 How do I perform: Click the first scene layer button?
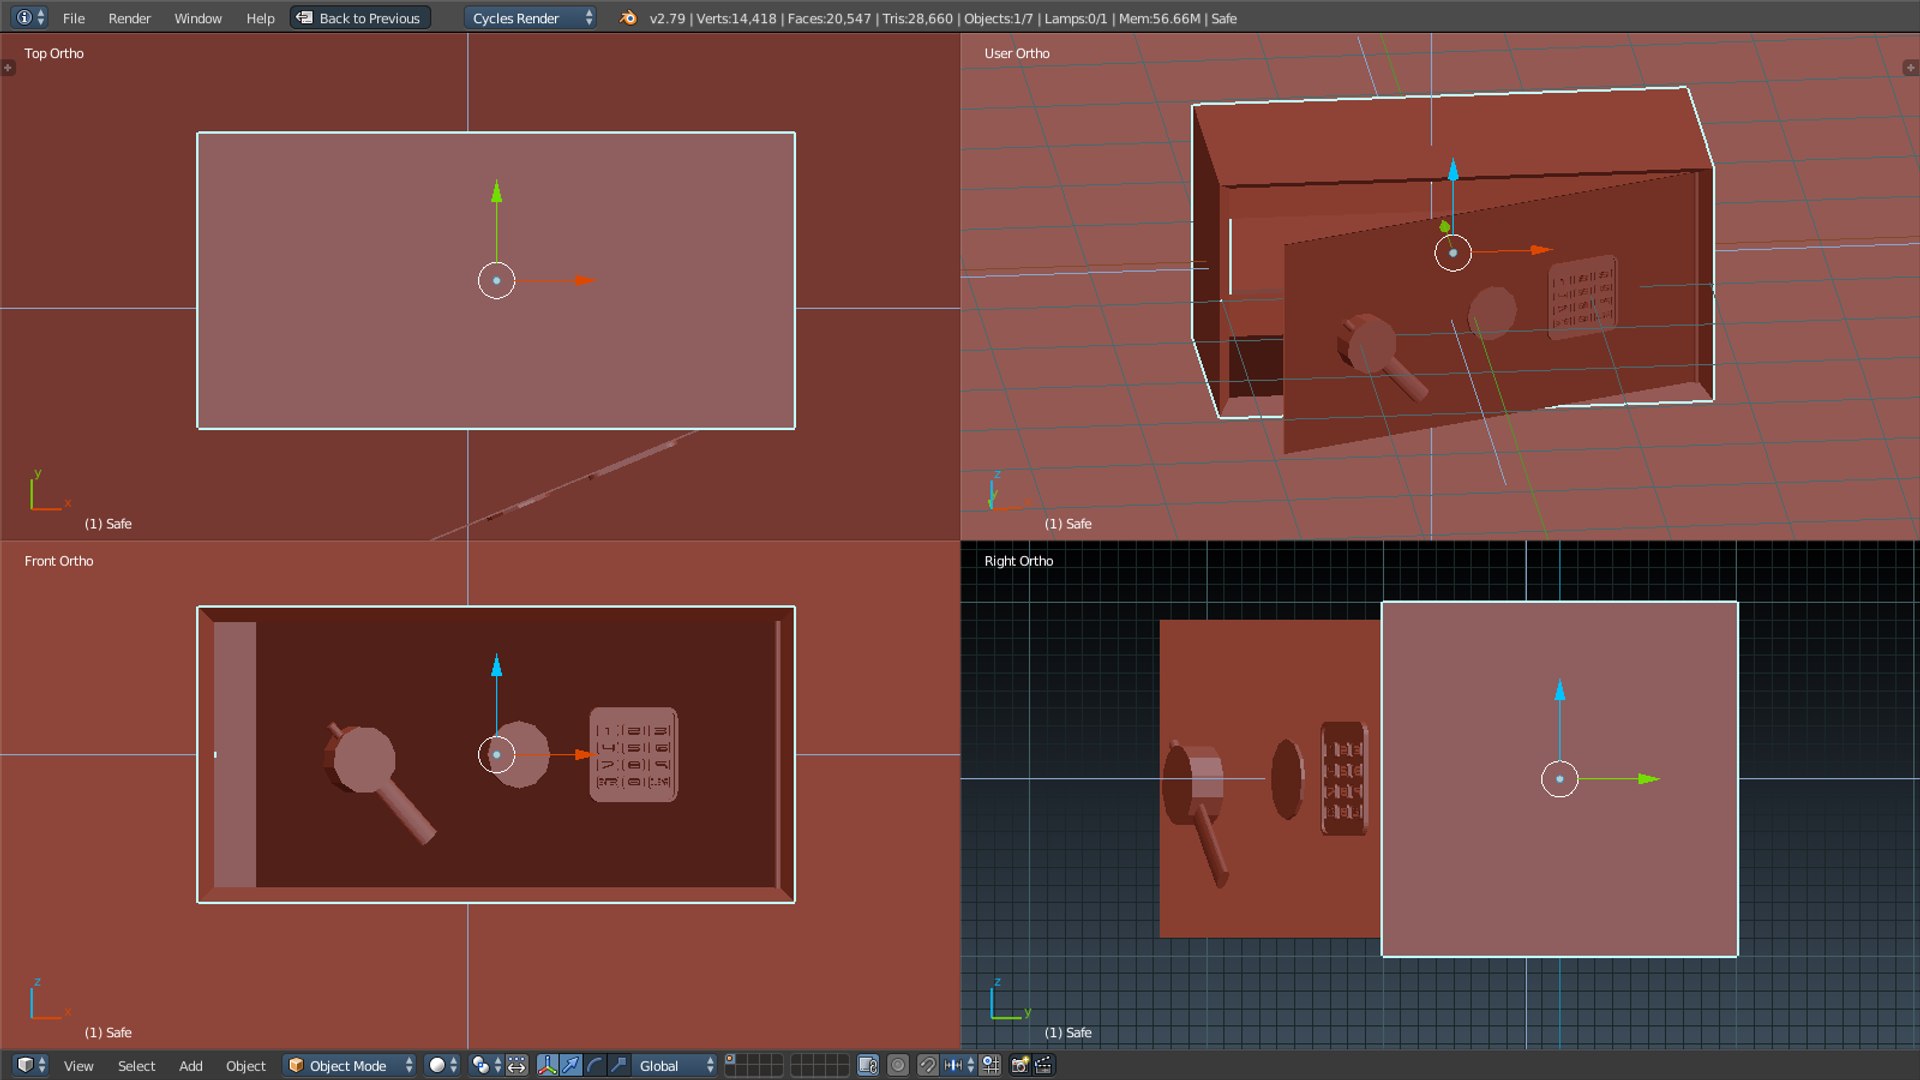point(731,1059)
